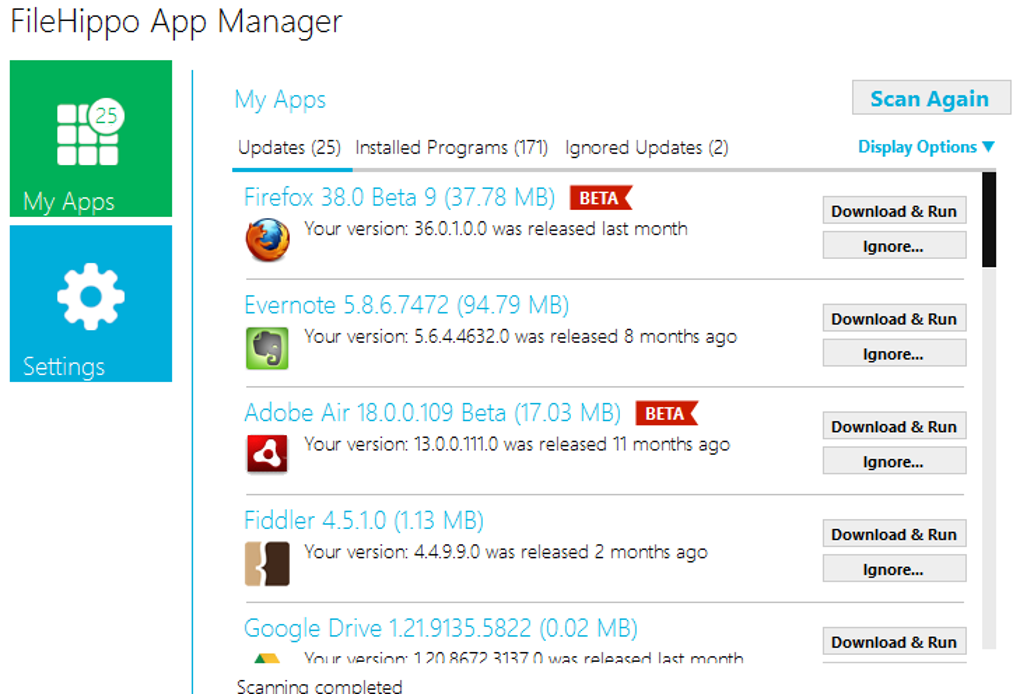Open Settings via the gear tile
This screenshot has width=1020, height=694.
pos(91,304)
